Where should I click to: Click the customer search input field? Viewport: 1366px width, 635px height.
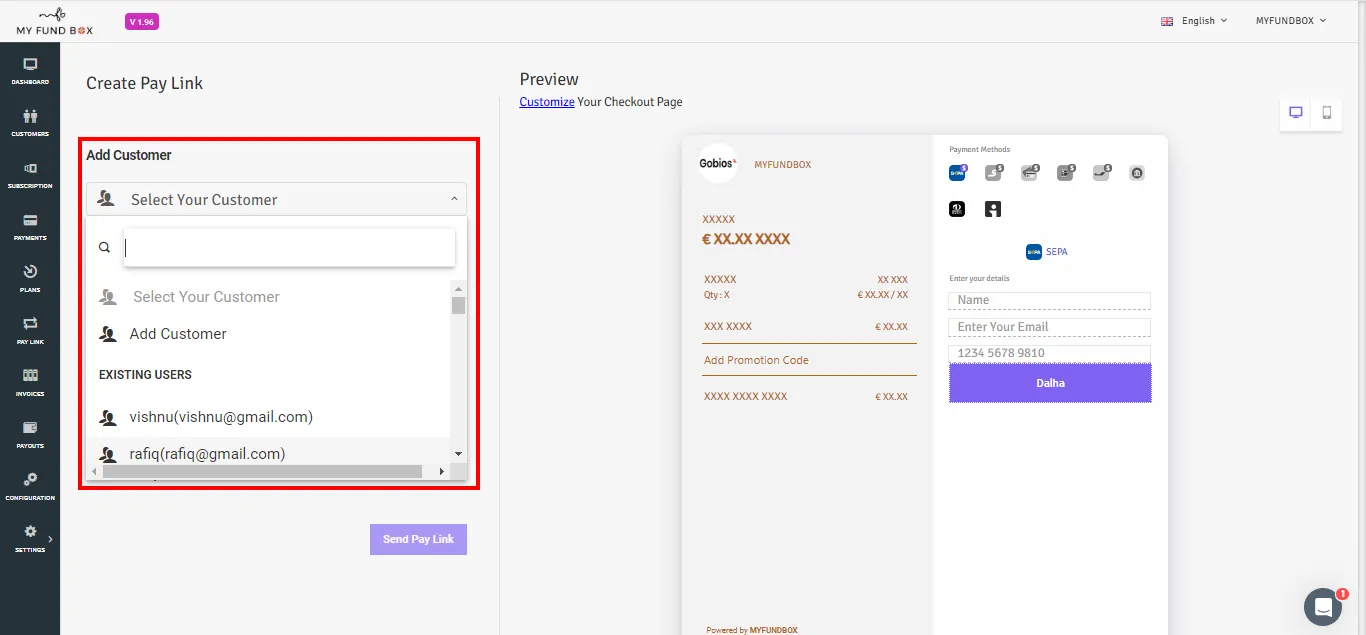point(289,247)
